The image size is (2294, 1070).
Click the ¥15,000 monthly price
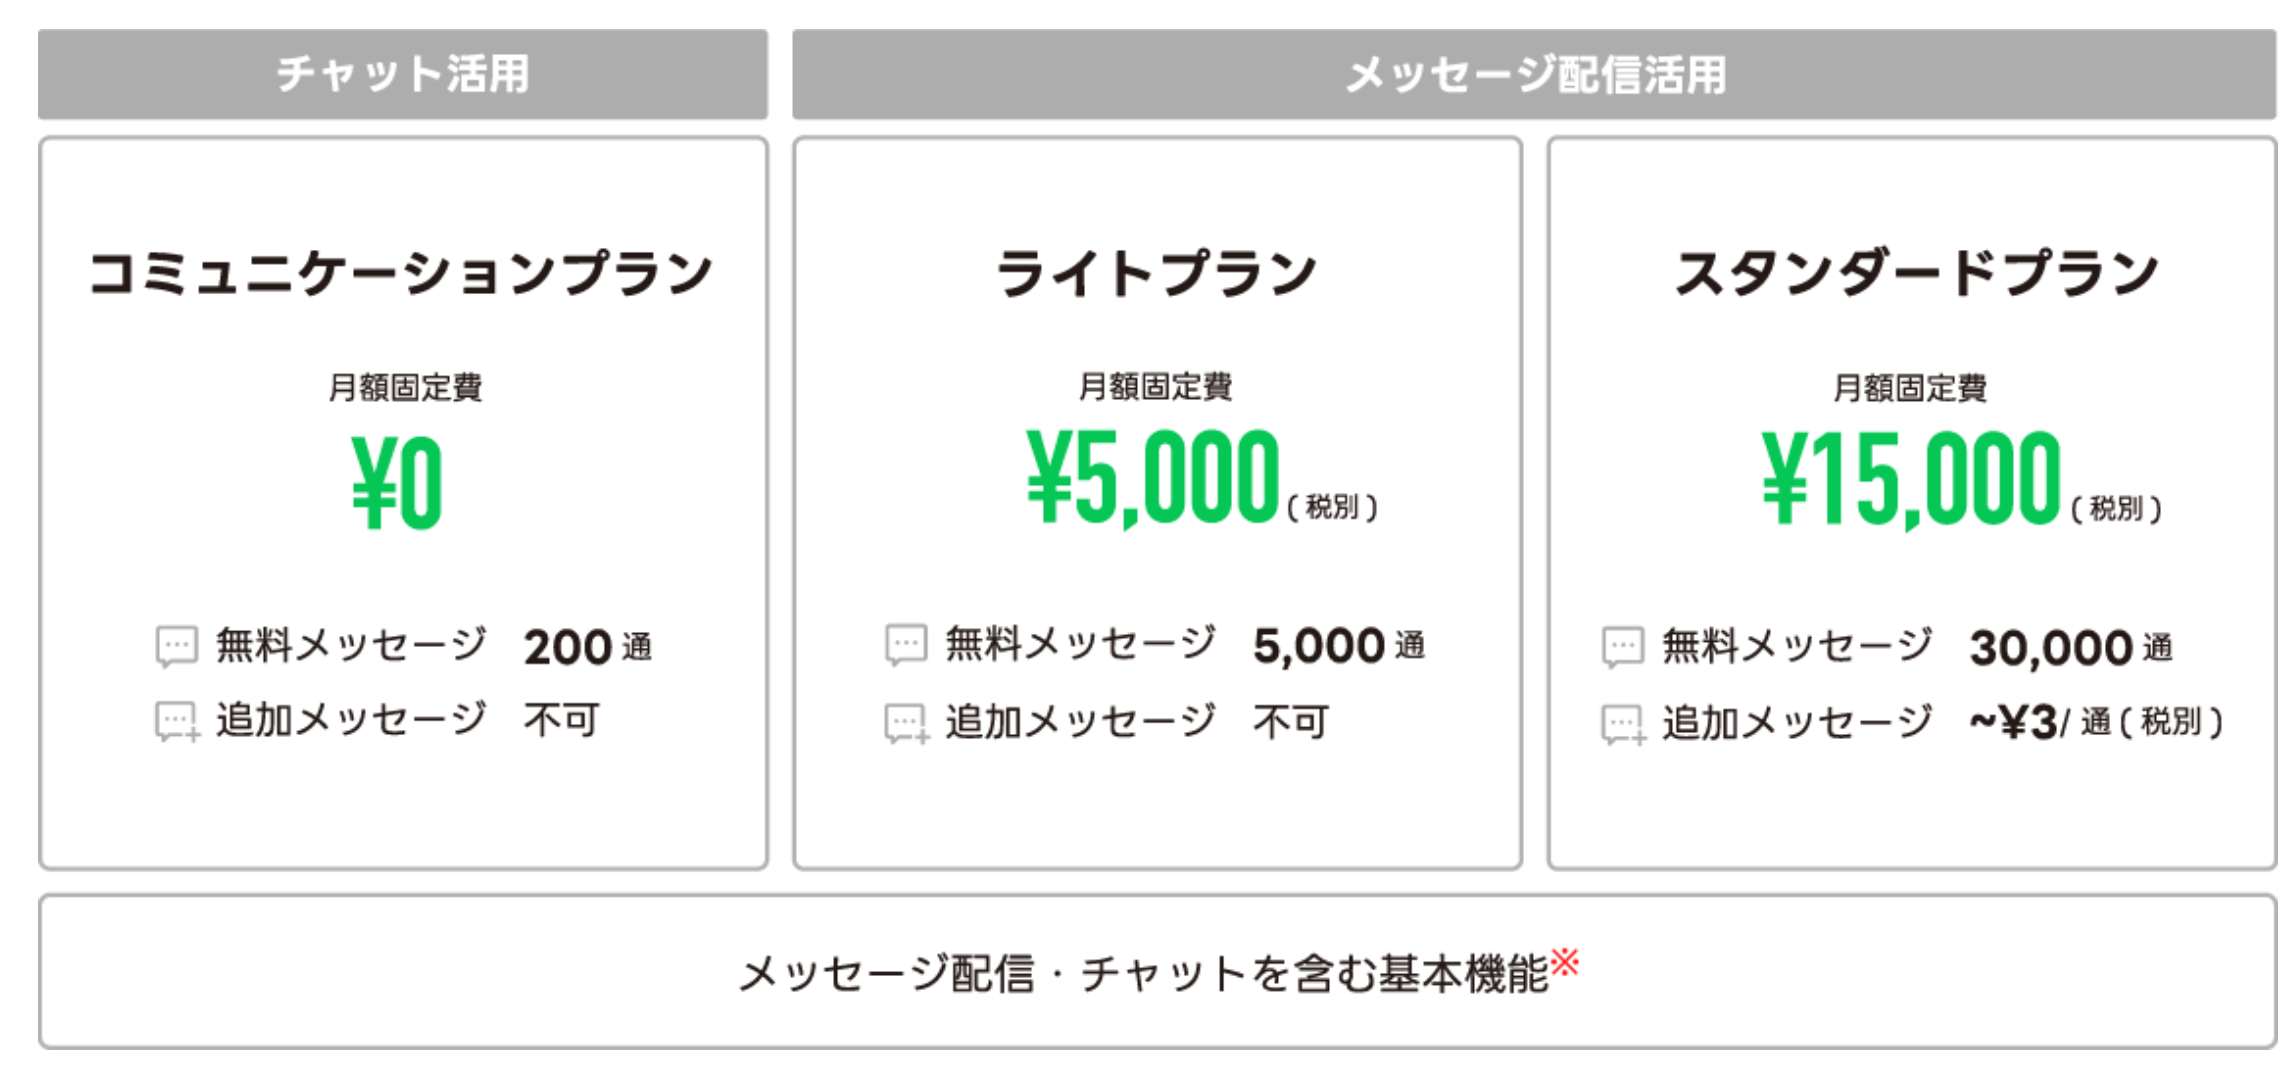(1911, 479)
